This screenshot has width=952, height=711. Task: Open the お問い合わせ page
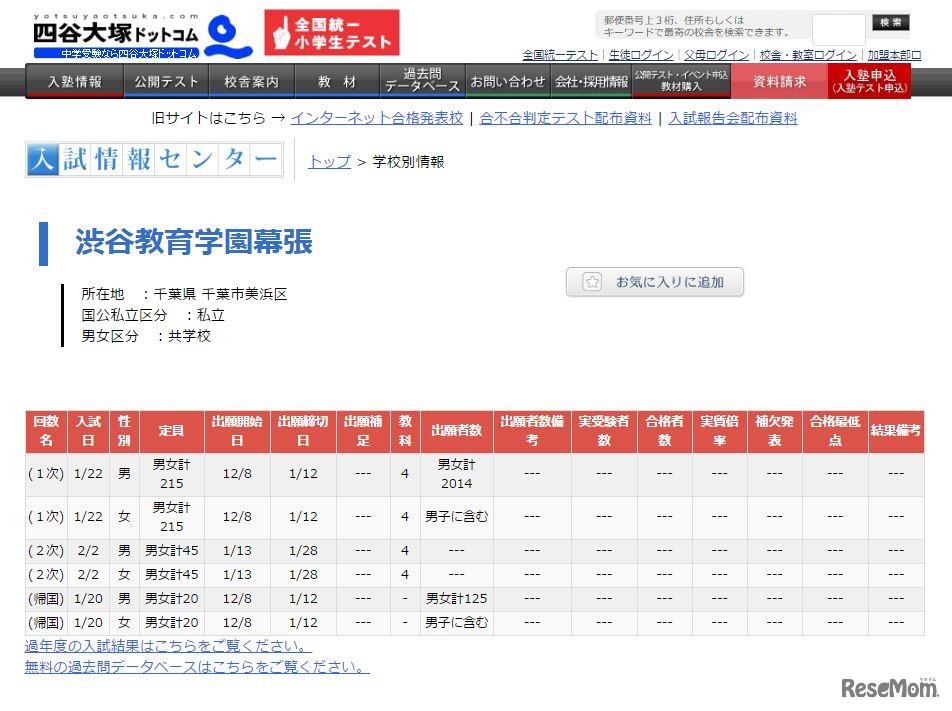[506, 80]
